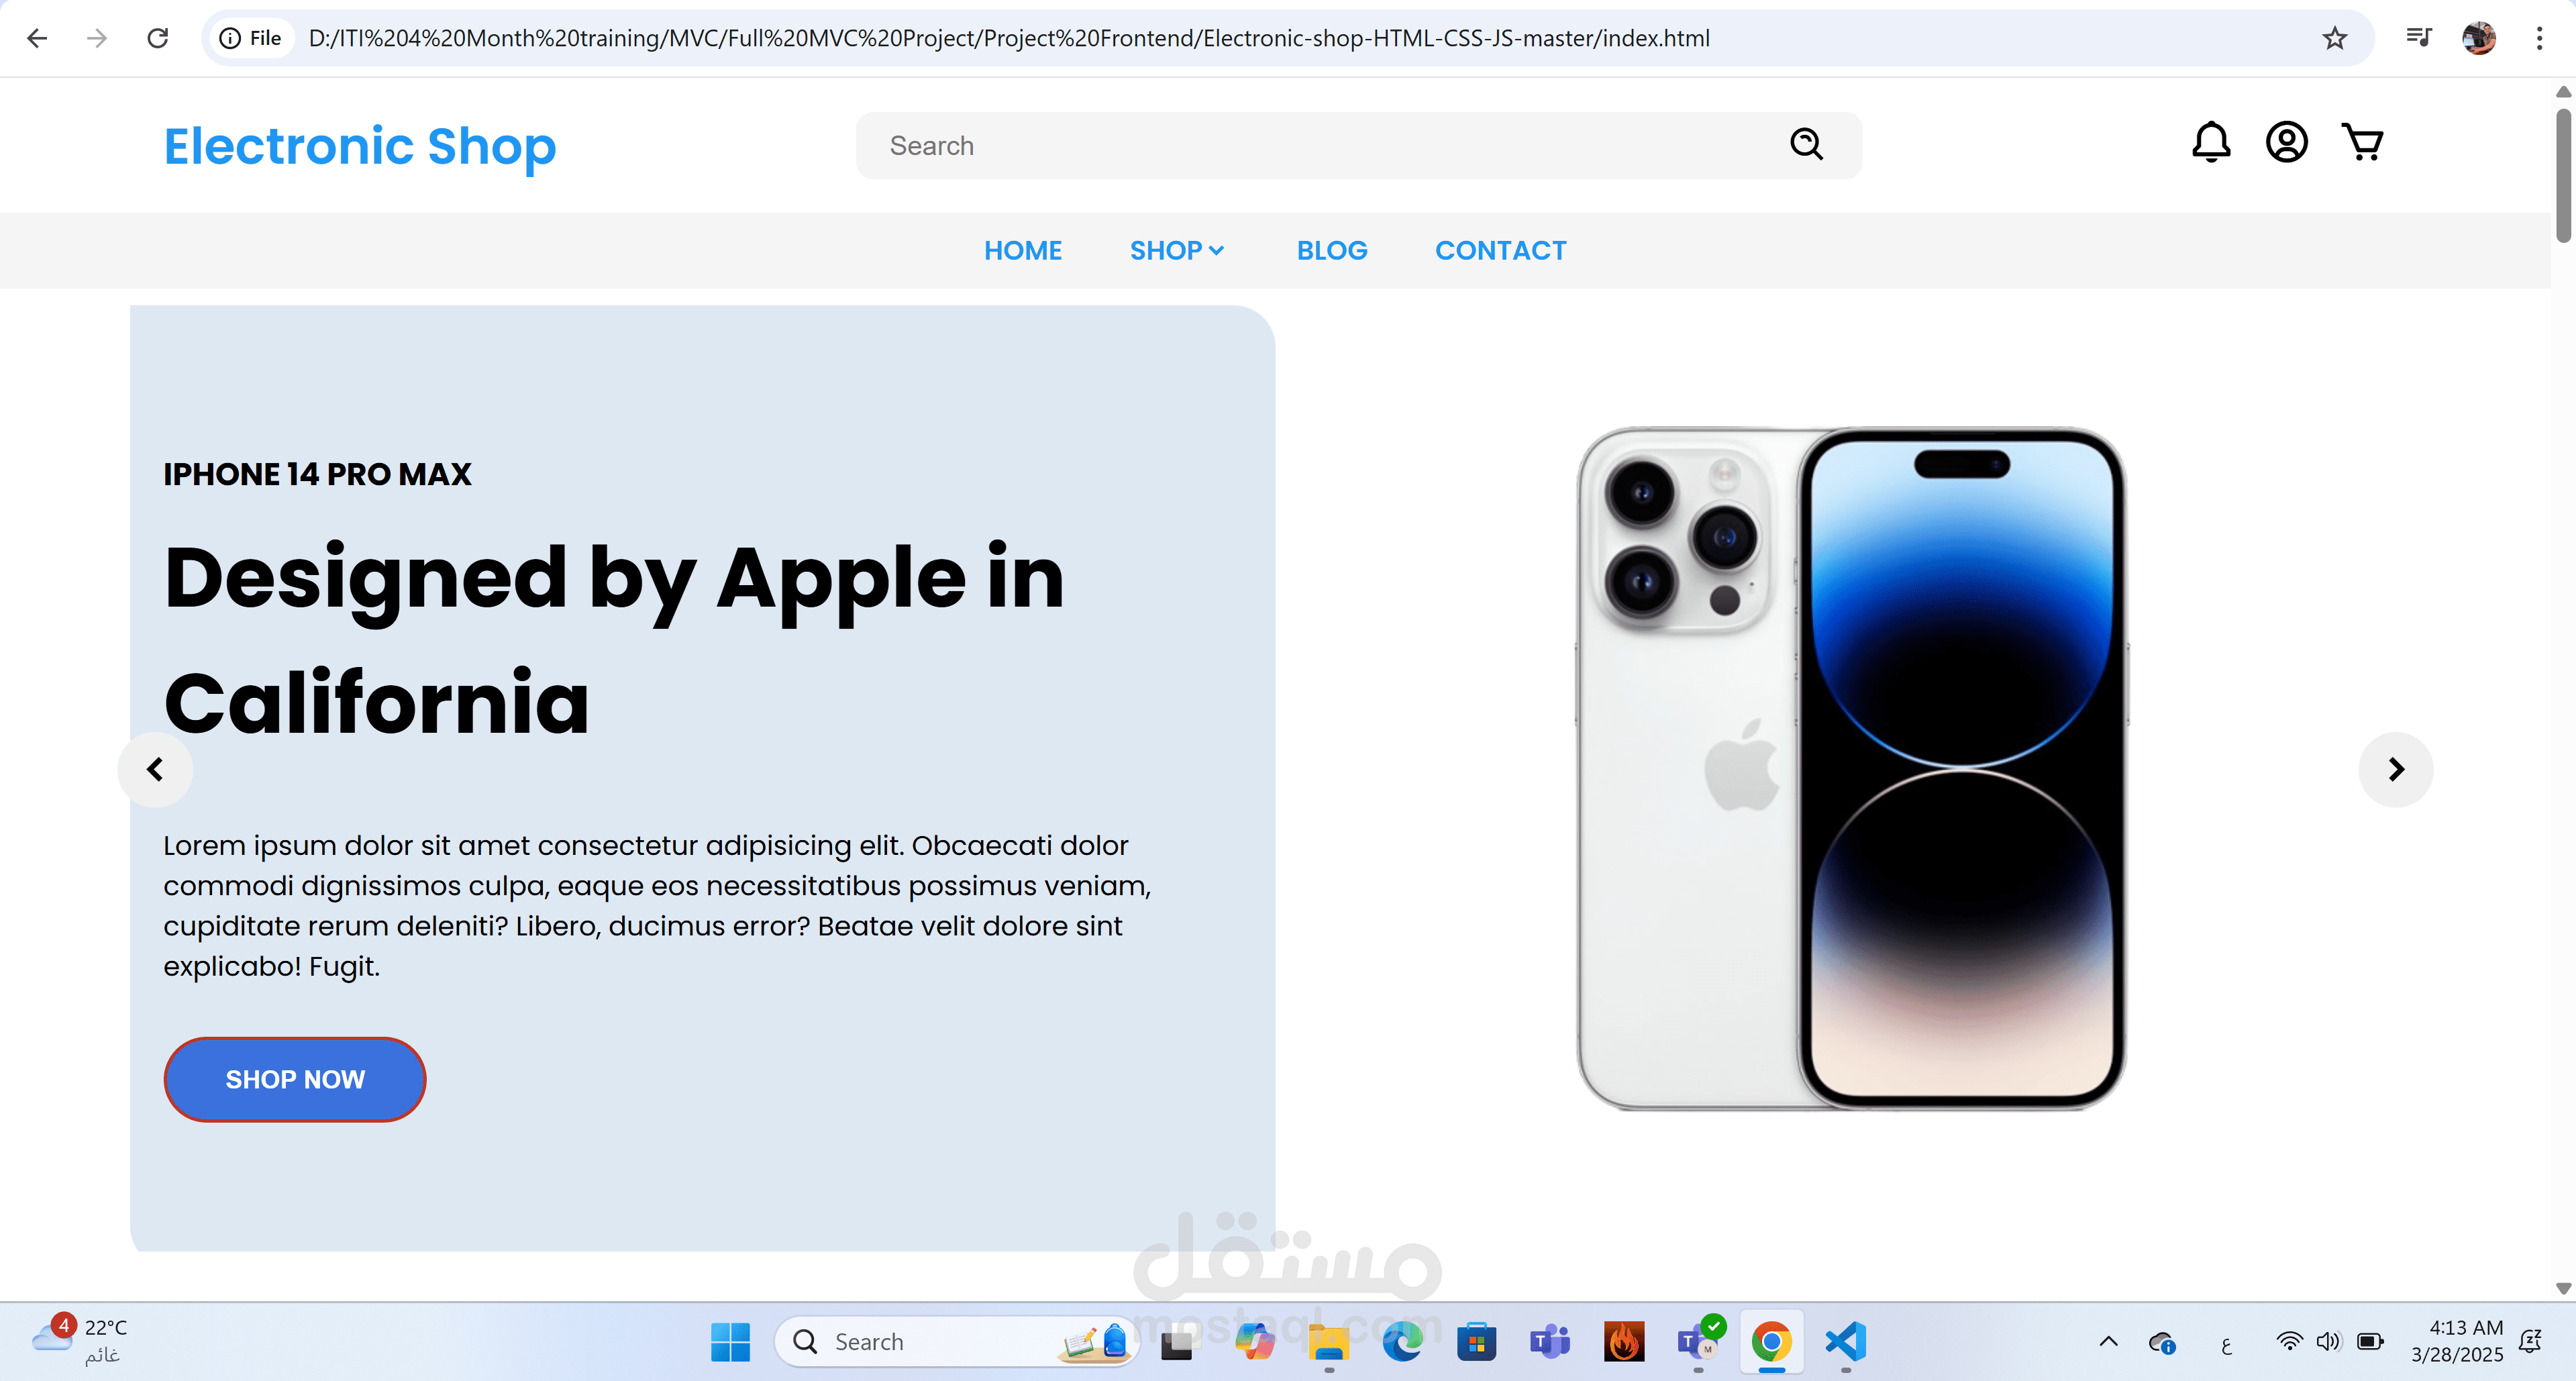The image size is (2576, 1381).
Task: Click the Lorem ipsum description paragraph
Action: [657, 906]
